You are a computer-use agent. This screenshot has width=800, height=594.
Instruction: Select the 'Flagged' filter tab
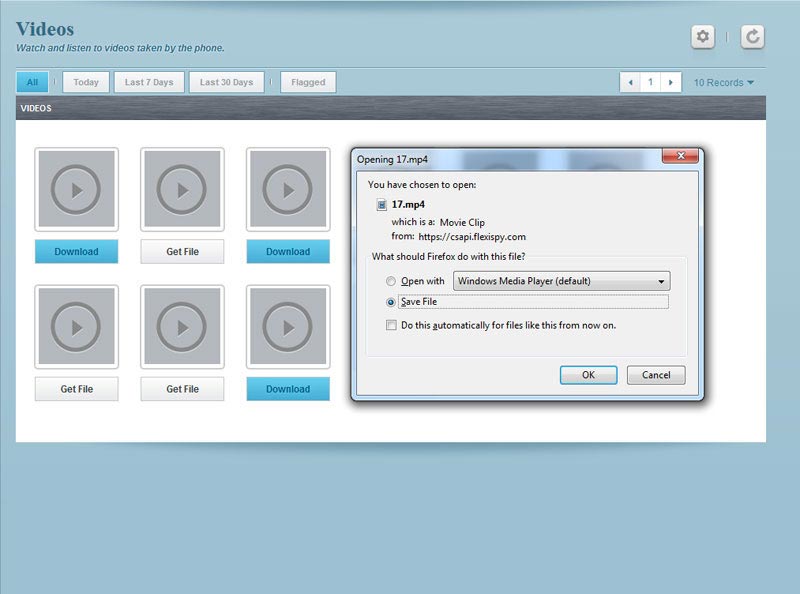[x=308, y=83]
